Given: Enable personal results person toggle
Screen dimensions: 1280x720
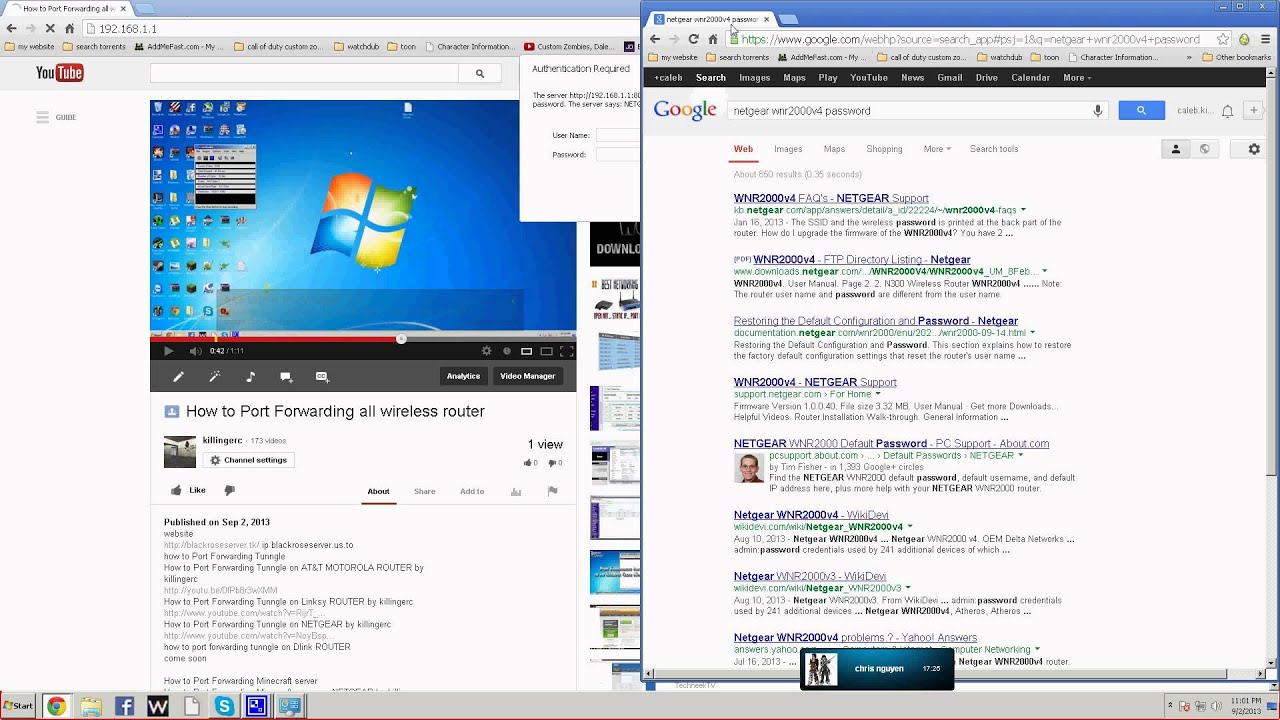Looking at the screenshot, I should [x=1175, y=149].
